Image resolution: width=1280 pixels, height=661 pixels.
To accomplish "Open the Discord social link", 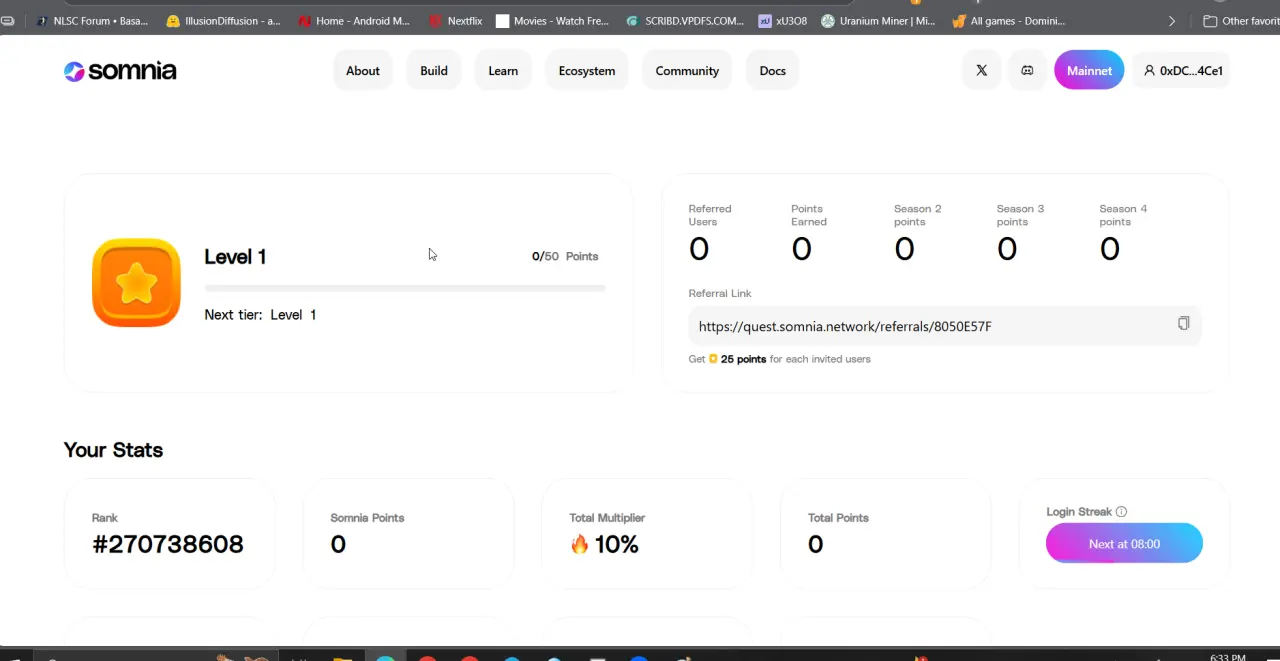I will (1027, 70).
